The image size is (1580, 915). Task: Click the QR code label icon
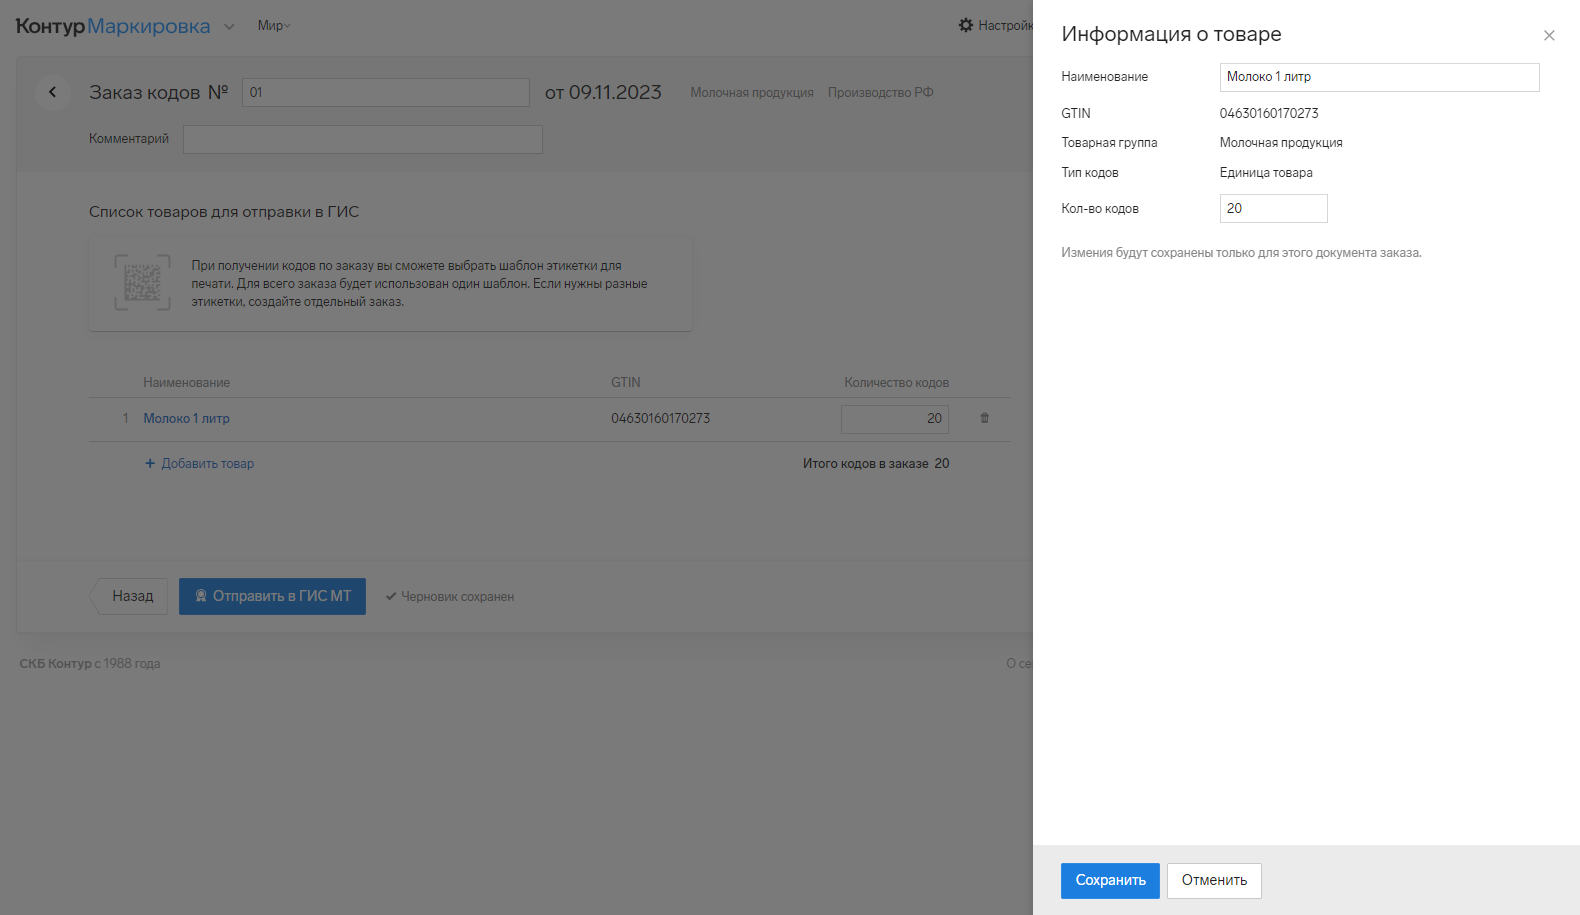[142, 283]
